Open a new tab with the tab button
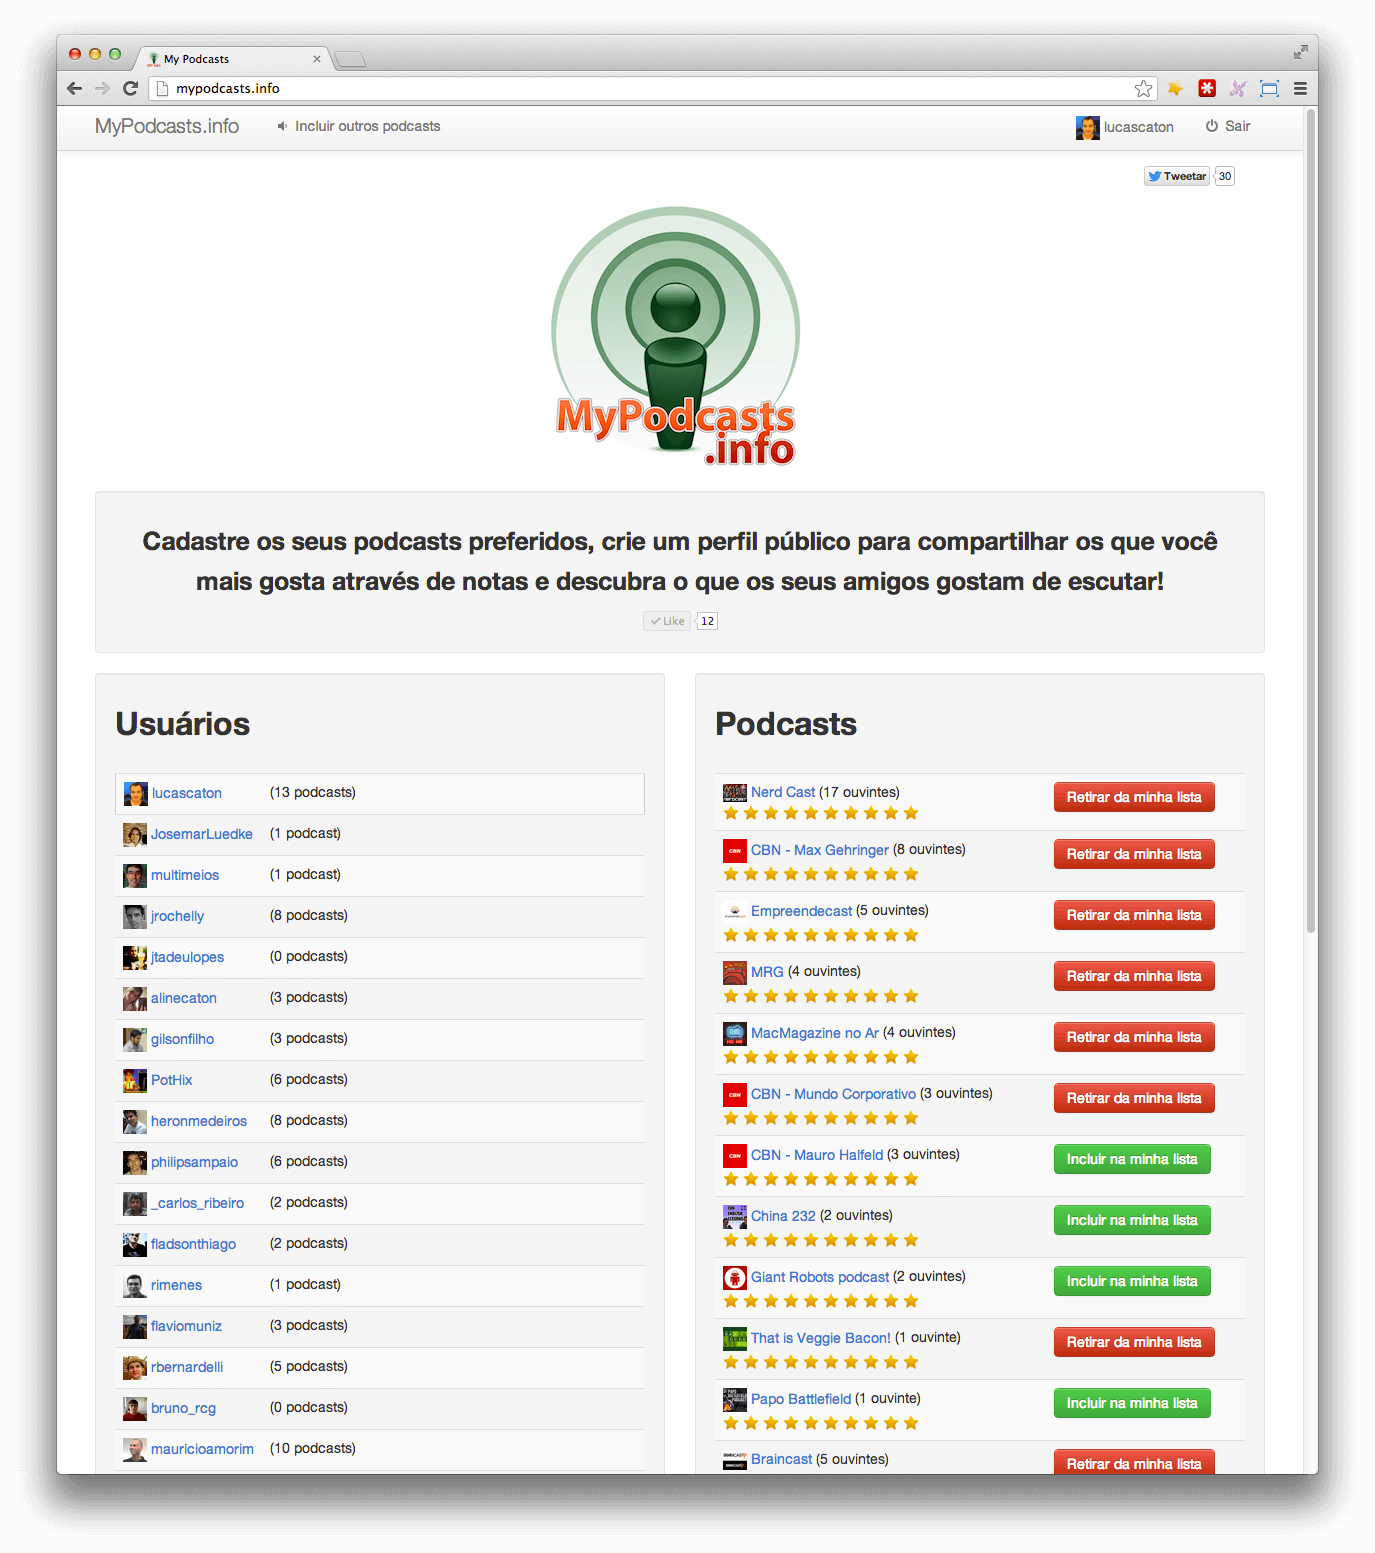Image resolution: width=1375 pixels, height=1553 pixels. click(x=350, y=59)
